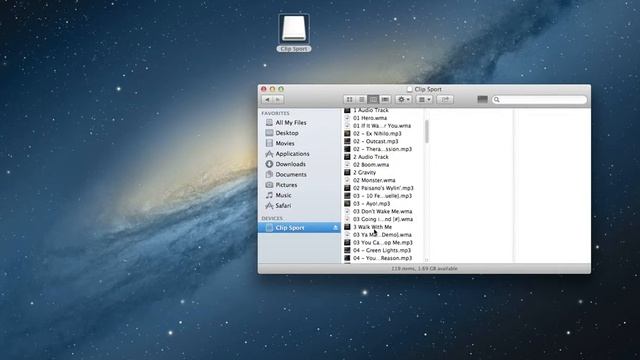Select file 01 If It Wa...r You.wma

(x=383, y=126)
